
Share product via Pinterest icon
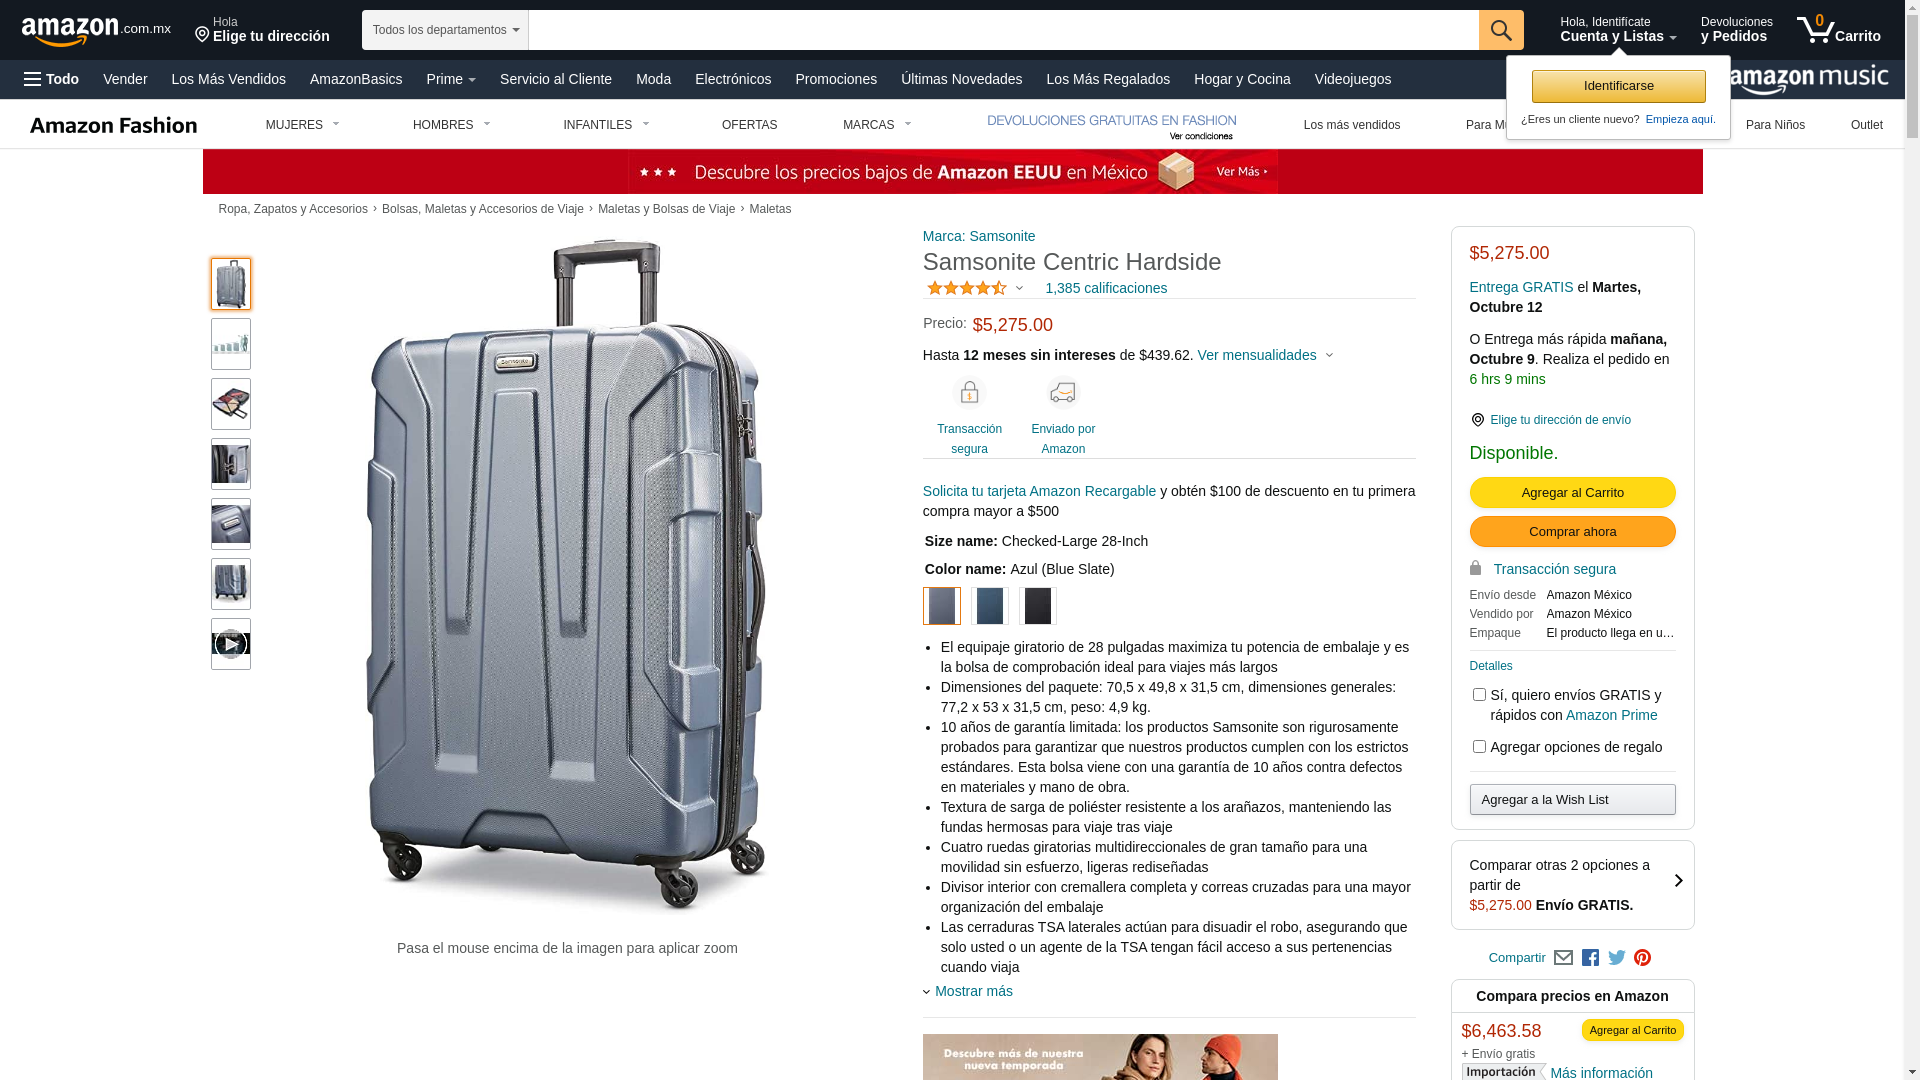tap(1642, 958)
